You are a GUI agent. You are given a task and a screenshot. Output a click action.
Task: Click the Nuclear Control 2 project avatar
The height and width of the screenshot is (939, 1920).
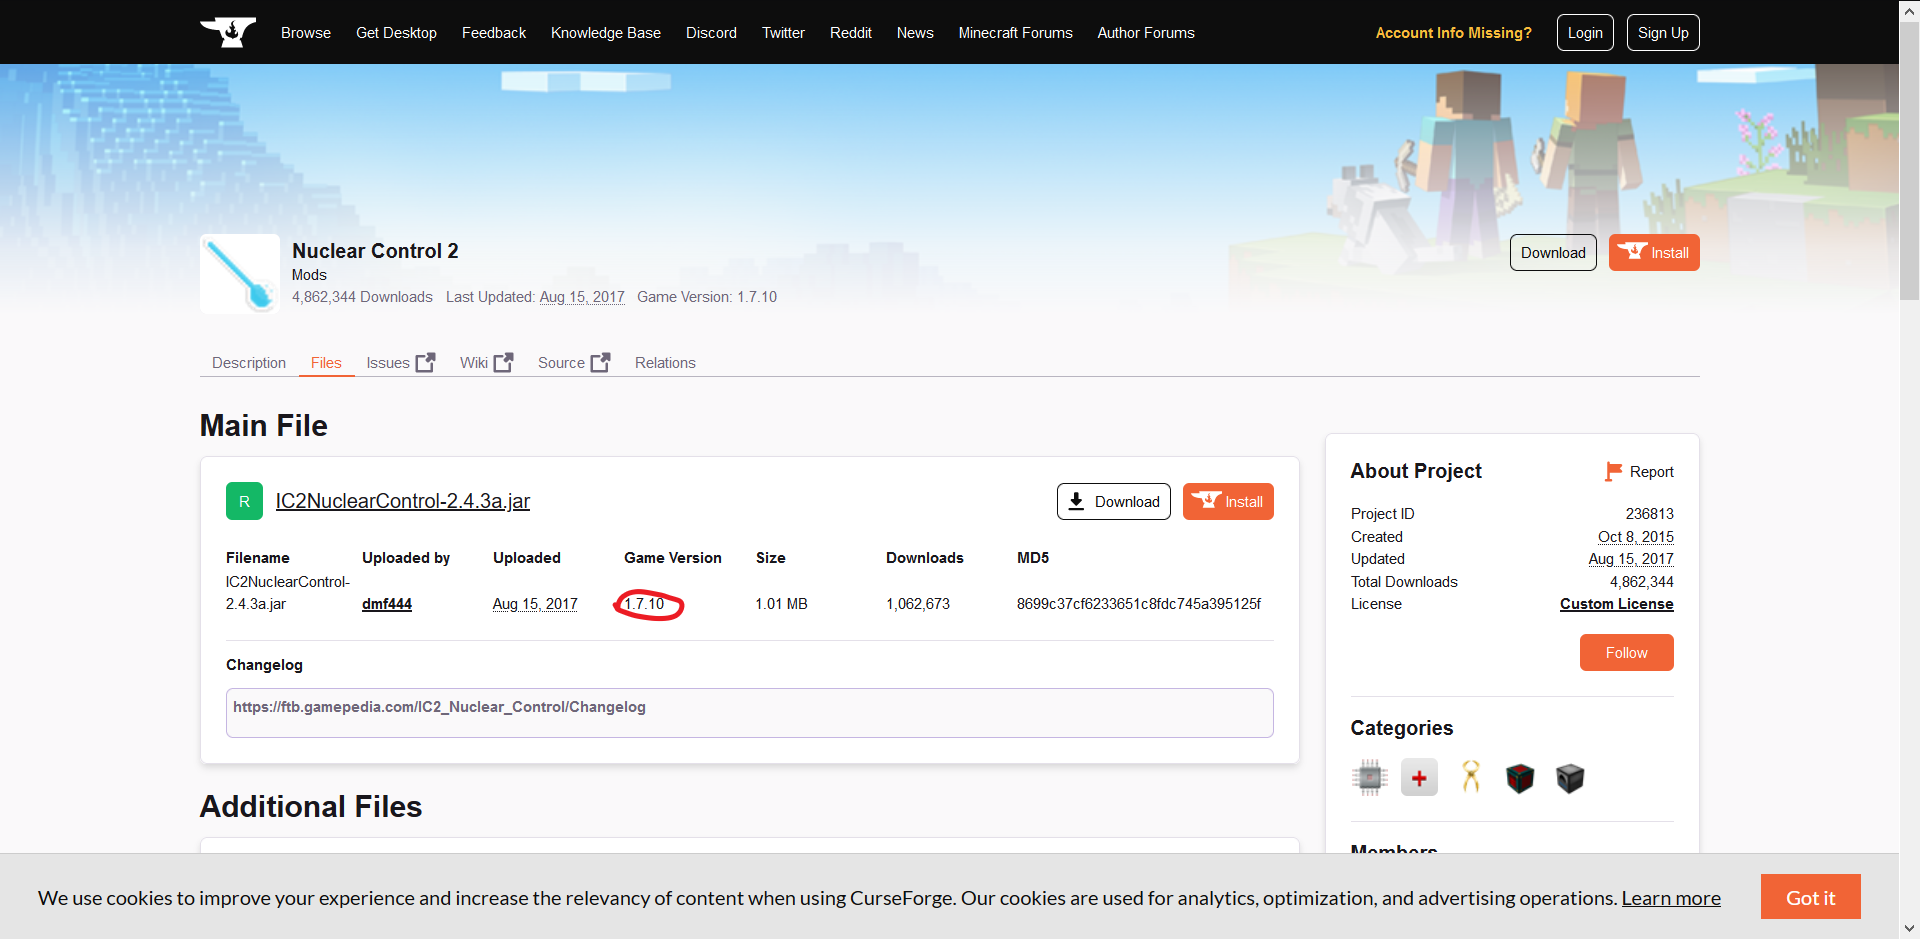(240, 274)
